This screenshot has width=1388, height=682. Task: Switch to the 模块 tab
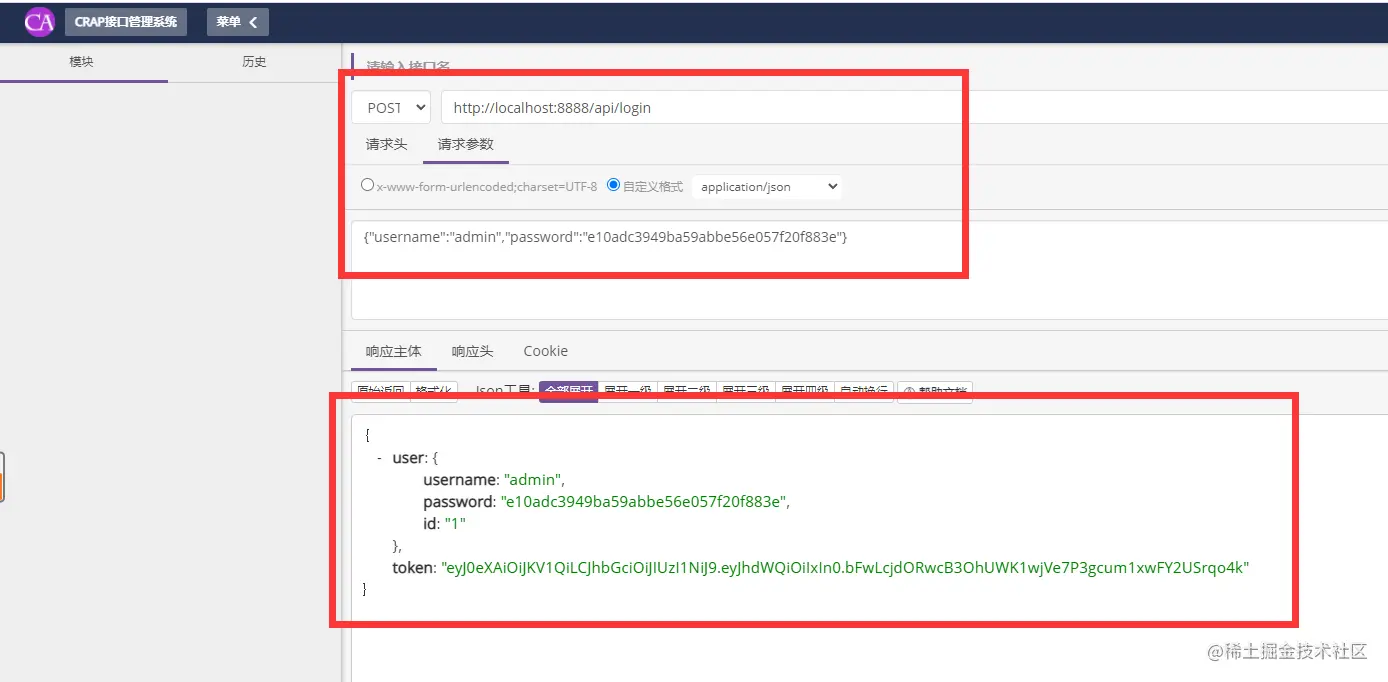tap(82, 62)
